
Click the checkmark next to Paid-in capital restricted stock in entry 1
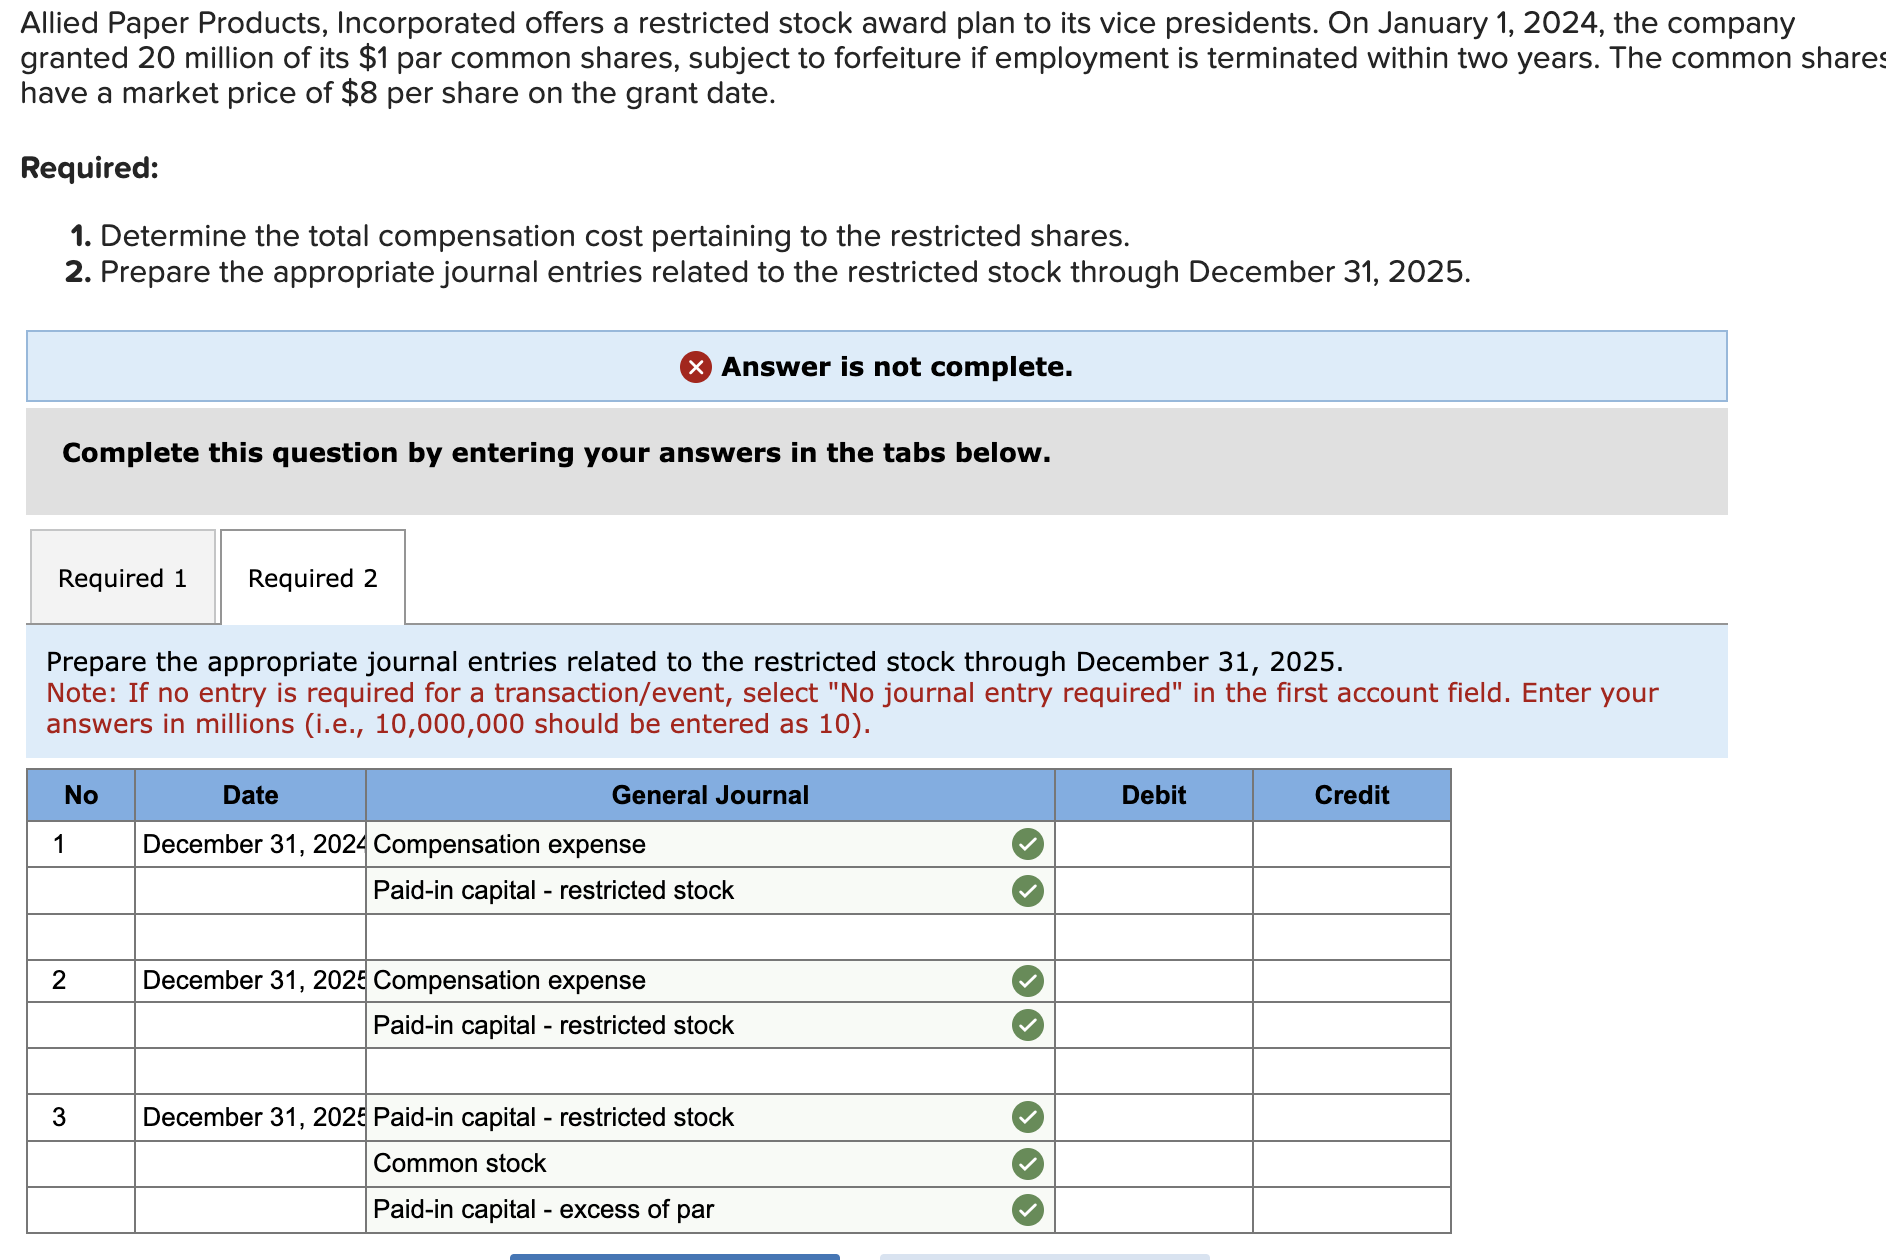click(x=1028, y=890)
